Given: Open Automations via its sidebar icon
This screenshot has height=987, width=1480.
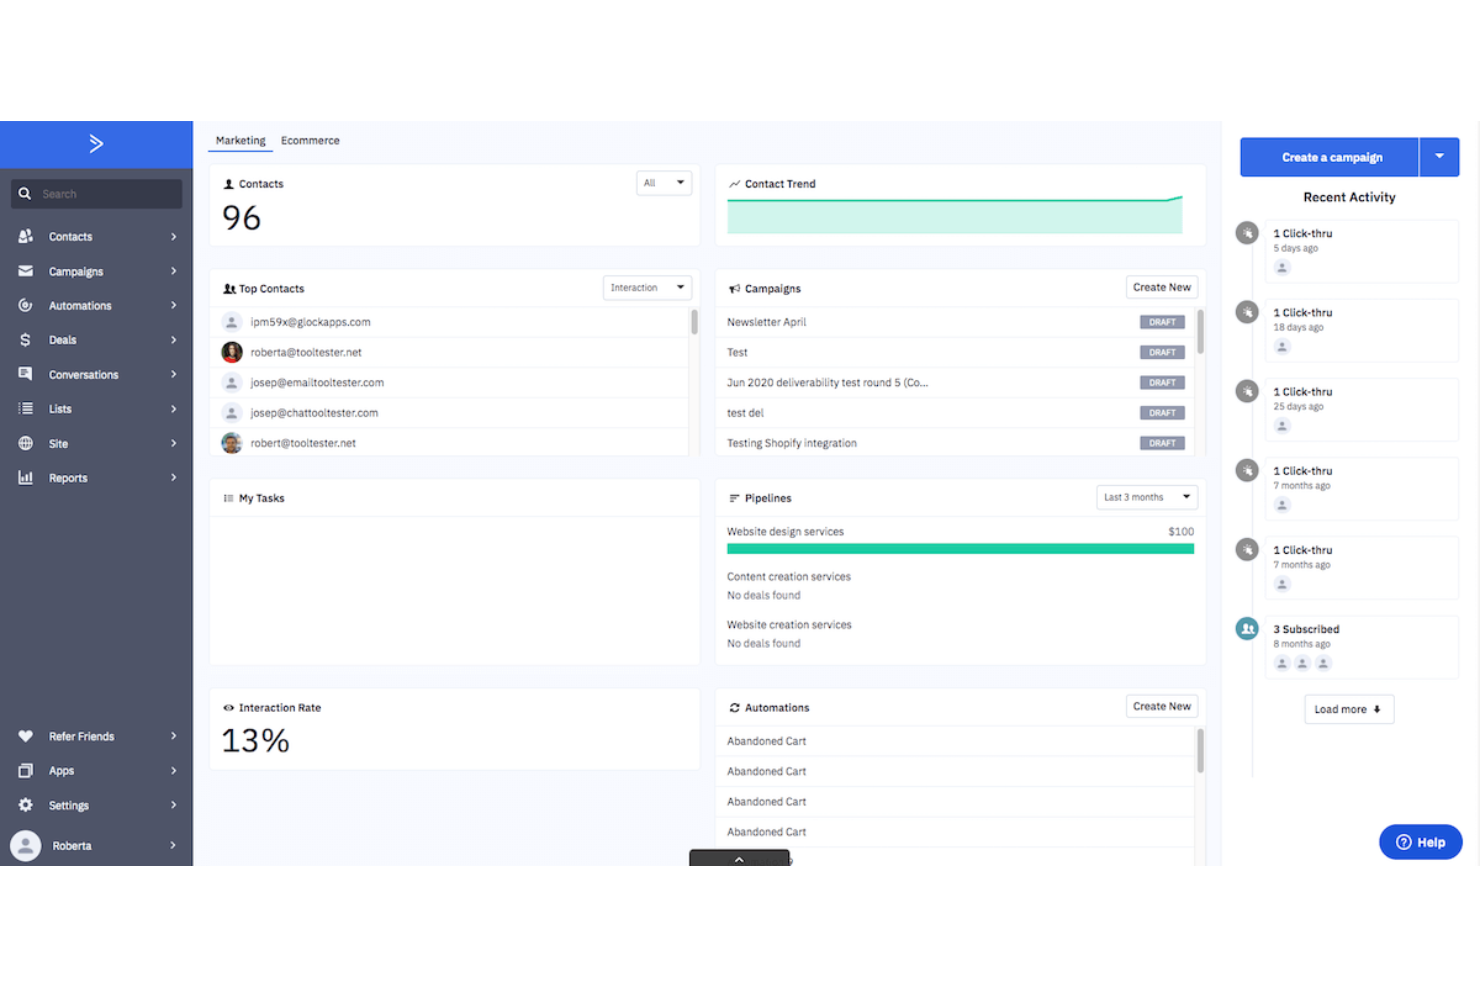Looking at the screenshot, I should point(25,305).
